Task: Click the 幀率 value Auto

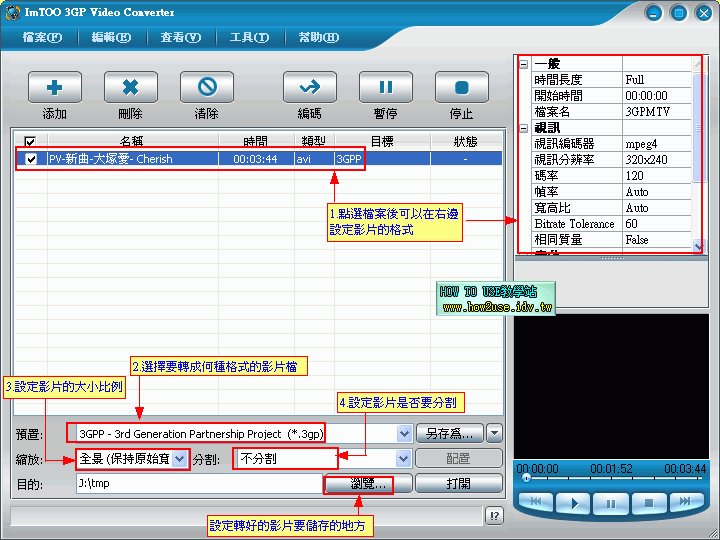Action: 657,192
